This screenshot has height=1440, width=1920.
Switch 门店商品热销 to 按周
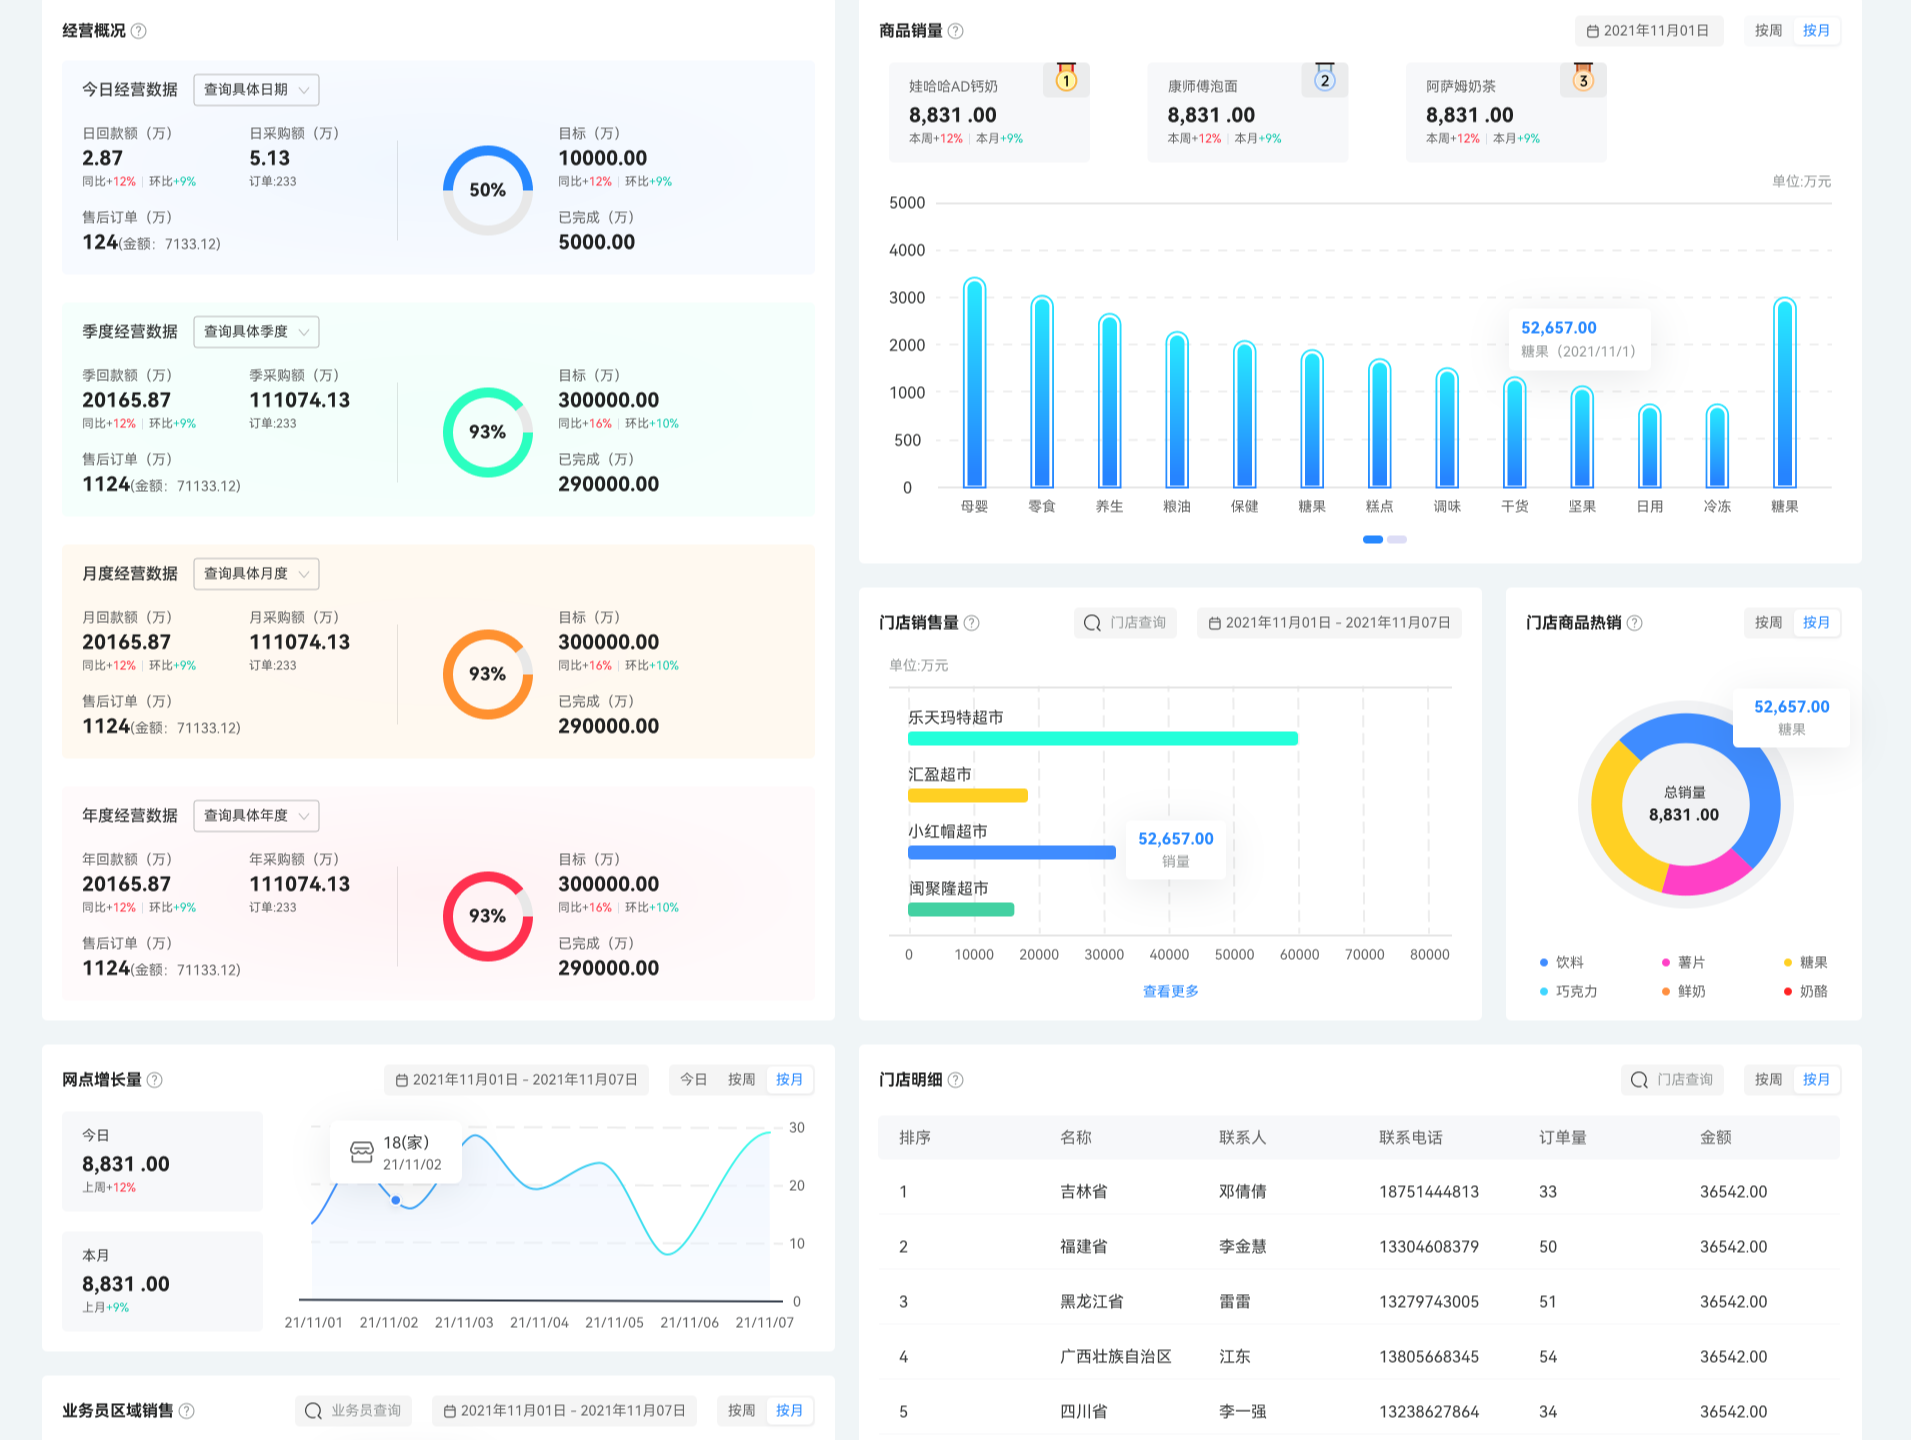click(x=1768, y=623)
